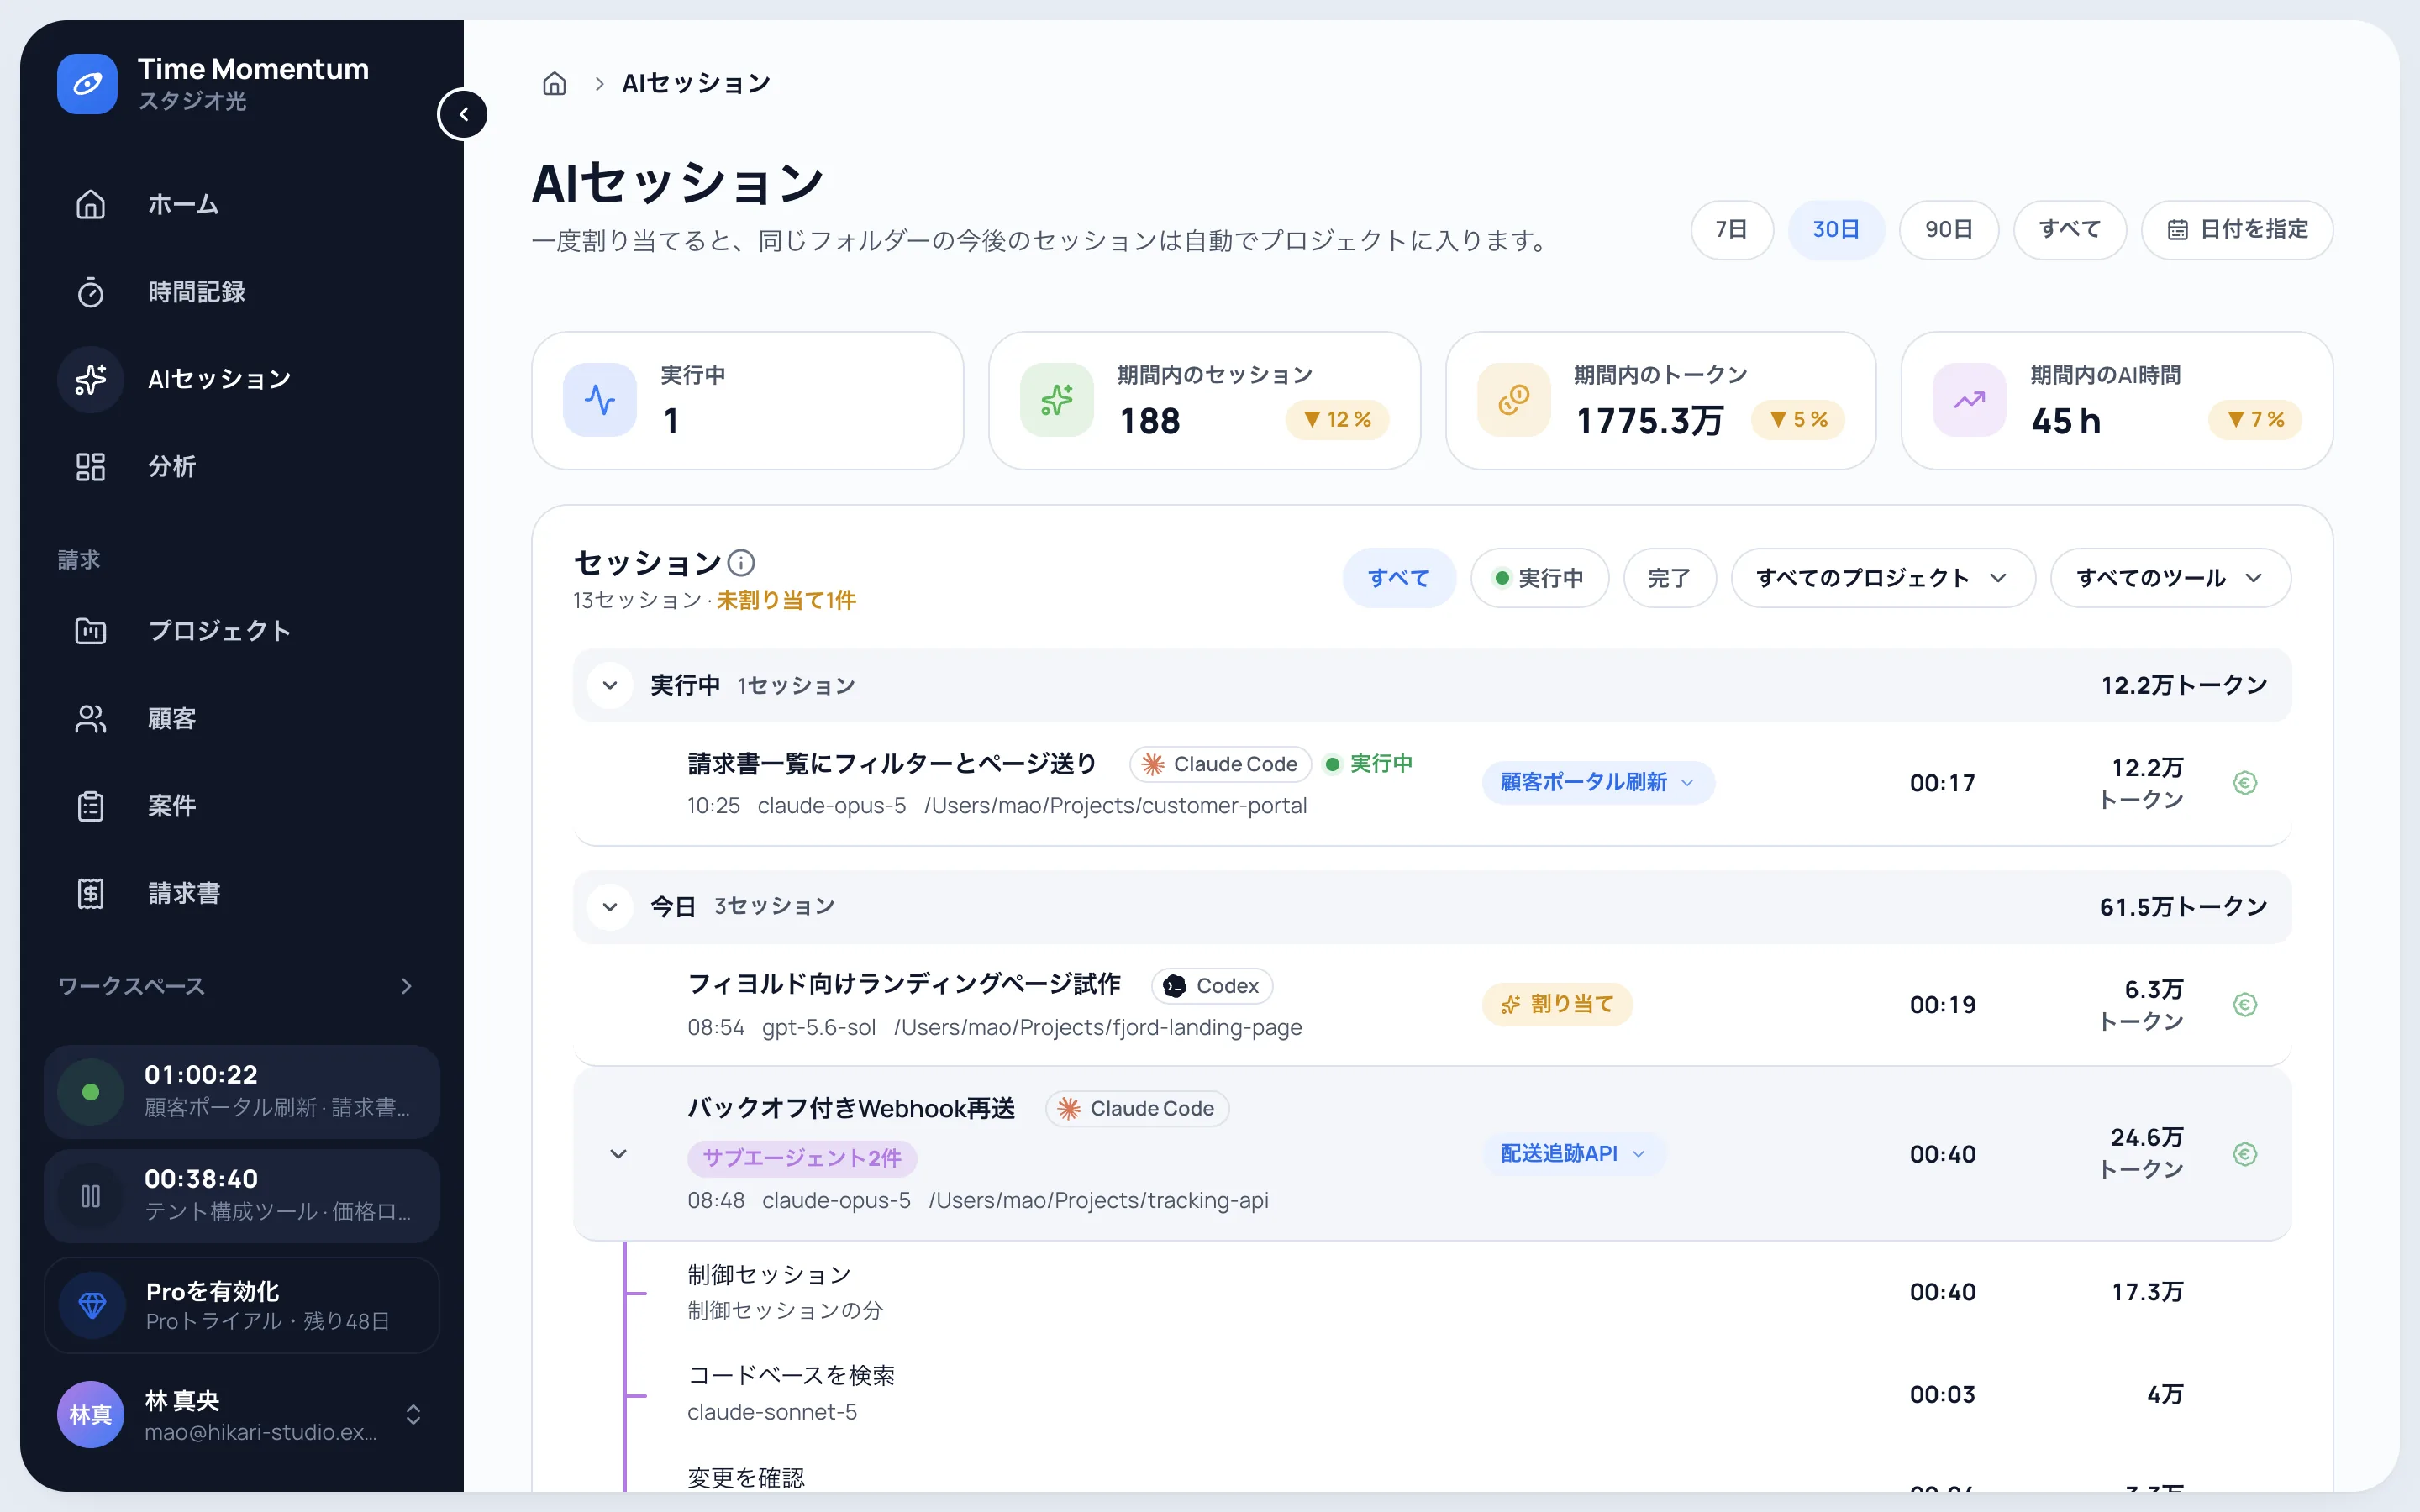Image resolution: width=2420 pixels, height=1512 pixels.
Task: Click the 期間内のAI時間 trend icon
Action: point(1969,400)
